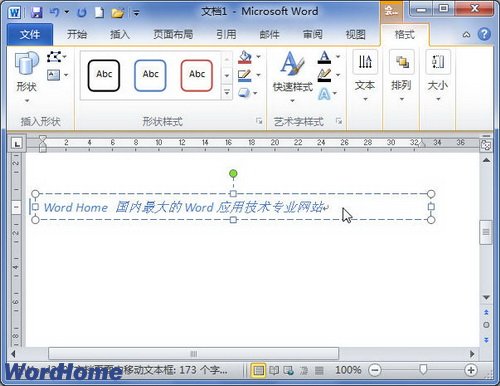The image size is (500, 386).
Task: Click the 100% zoom level button
Action: click(x=348, y=370)
